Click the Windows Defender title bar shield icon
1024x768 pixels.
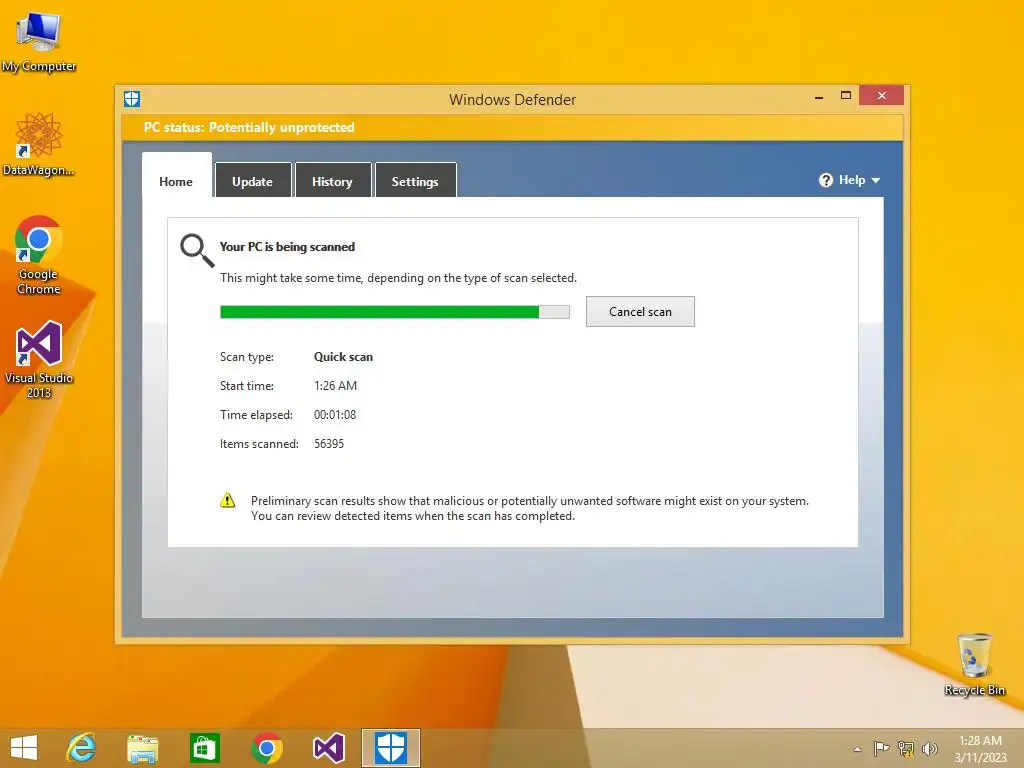[x=132, y=99]
